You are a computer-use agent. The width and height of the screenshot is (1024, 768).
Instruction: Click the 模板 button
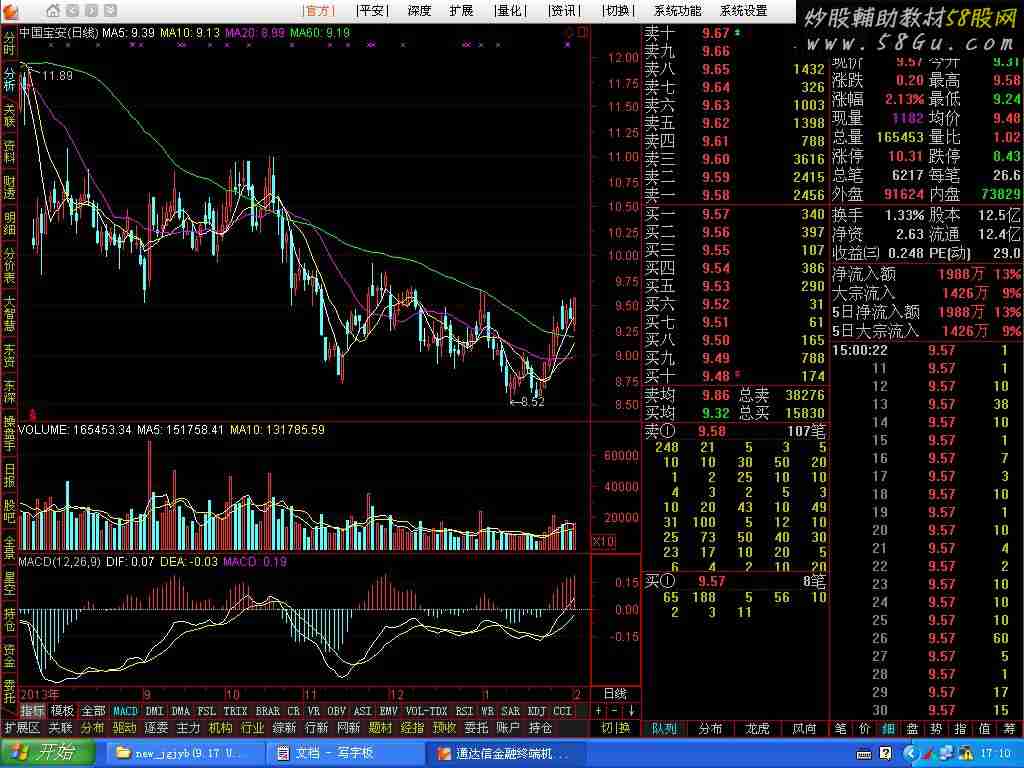[63, 711]
